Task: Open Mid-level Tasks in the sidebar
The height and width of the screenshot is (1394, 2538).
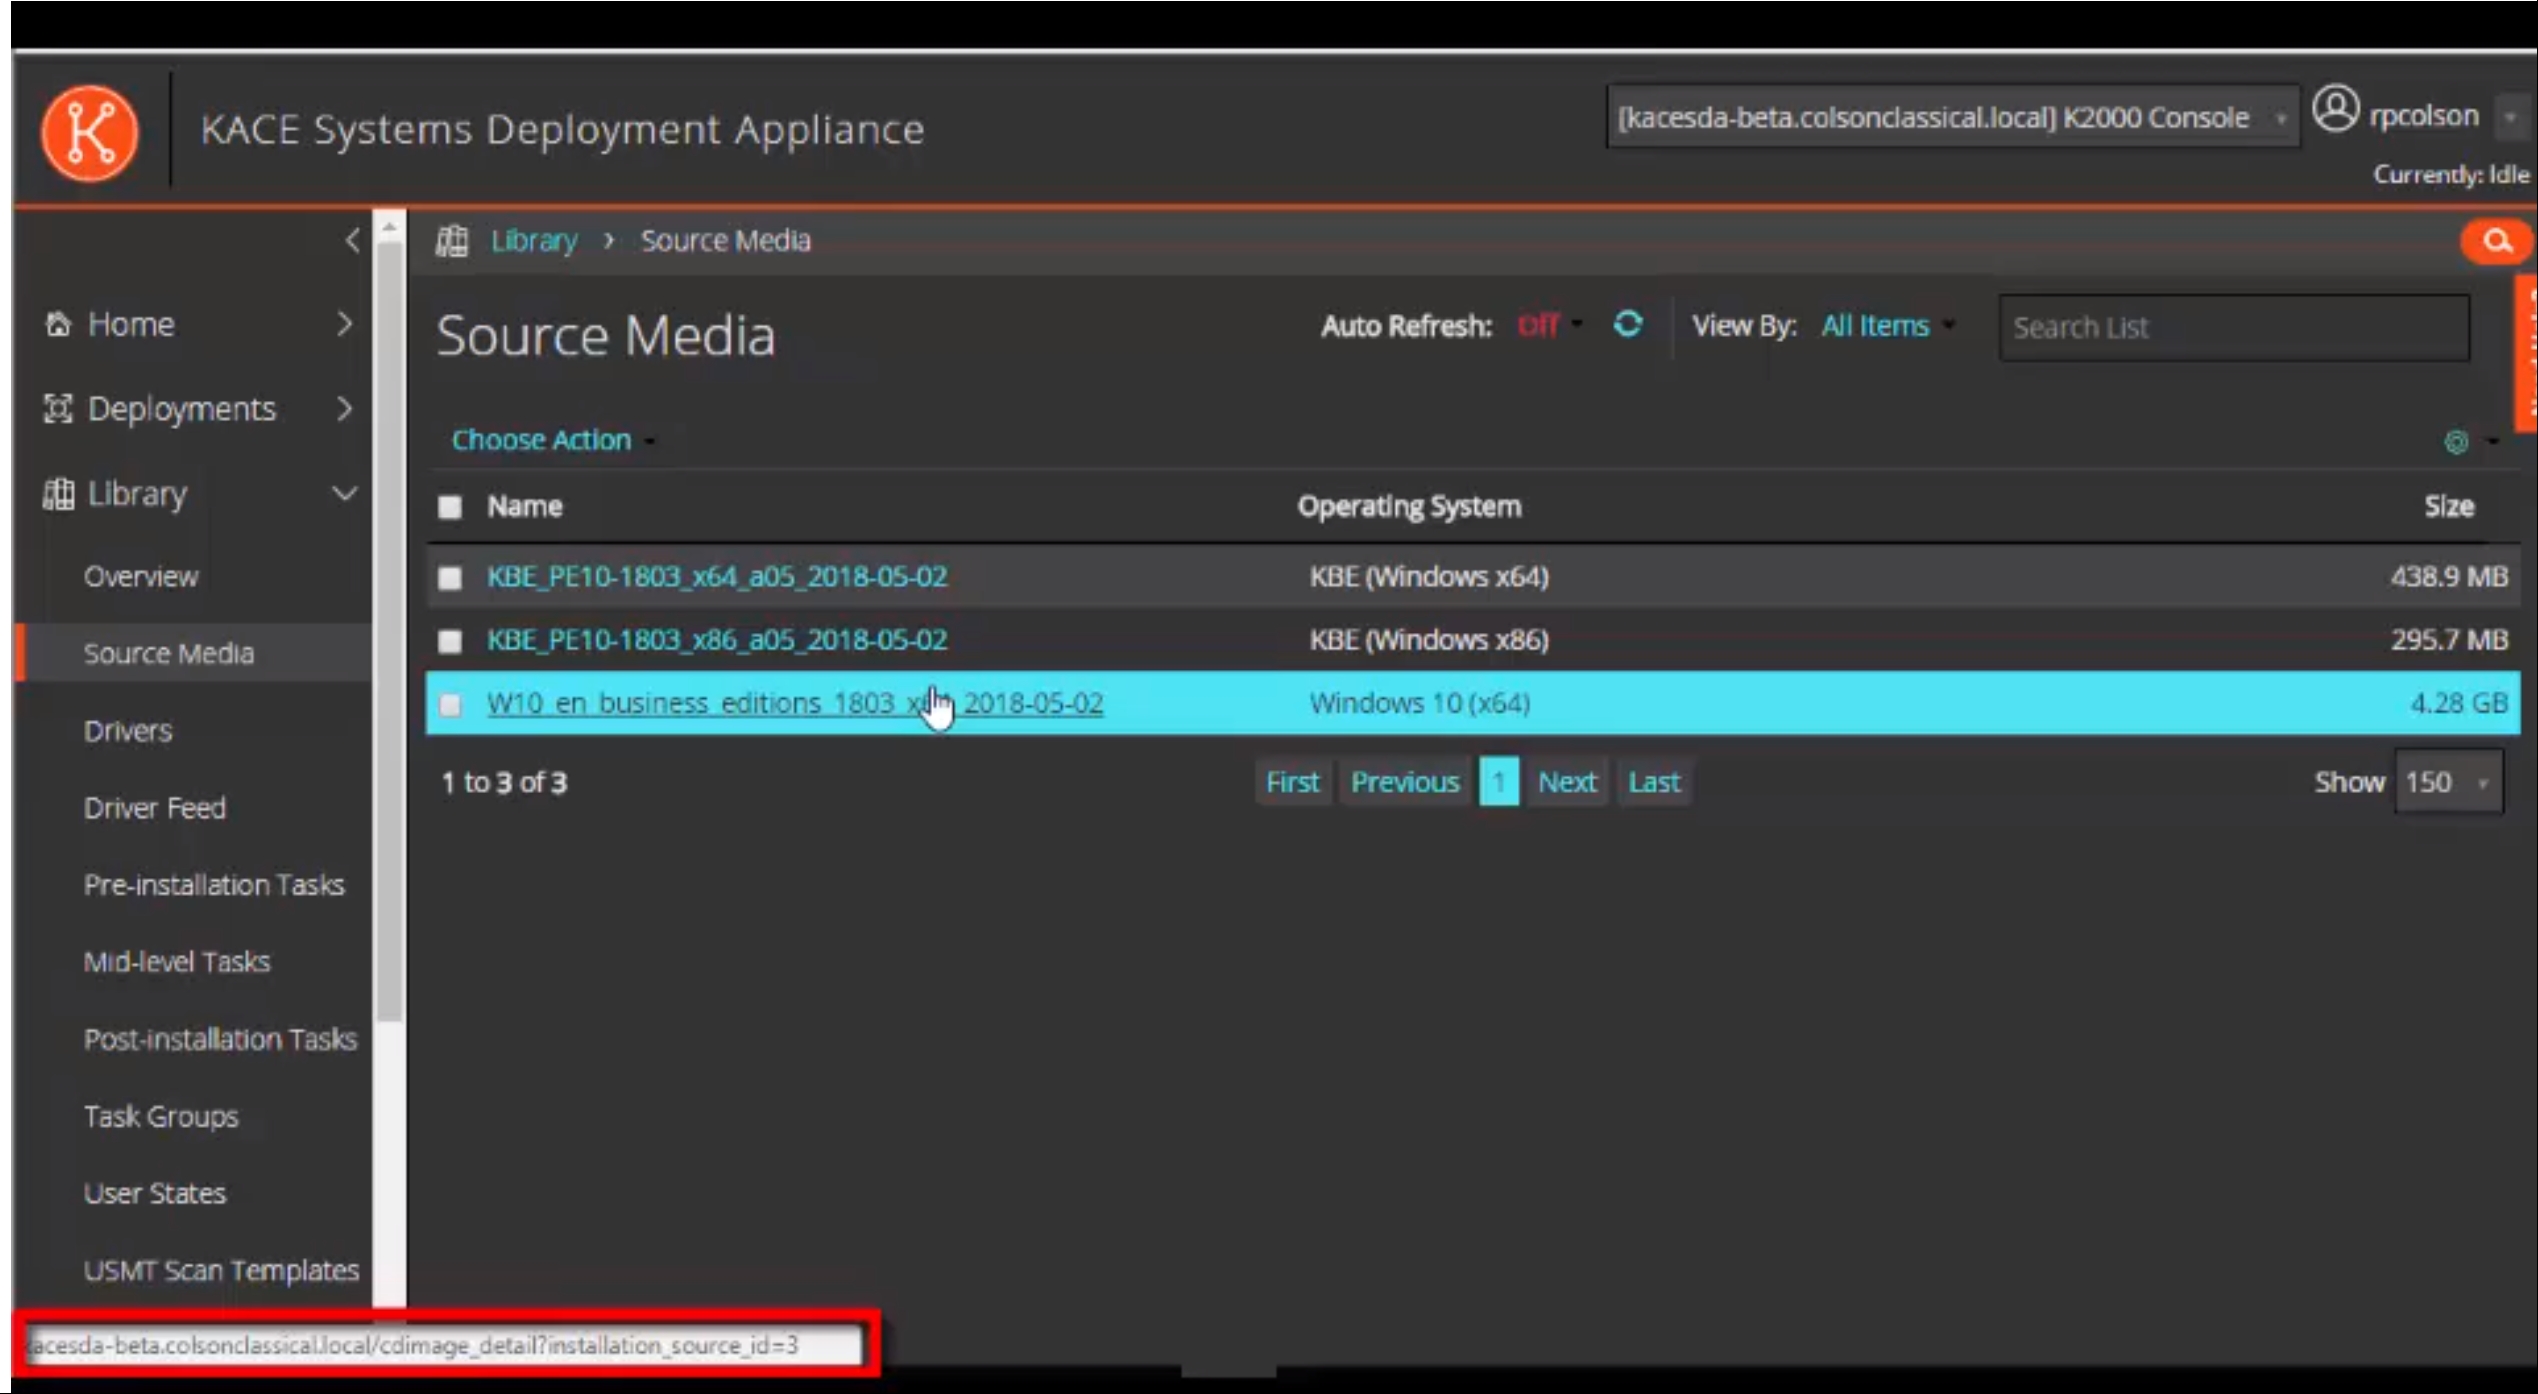Action: click(177, 962)
